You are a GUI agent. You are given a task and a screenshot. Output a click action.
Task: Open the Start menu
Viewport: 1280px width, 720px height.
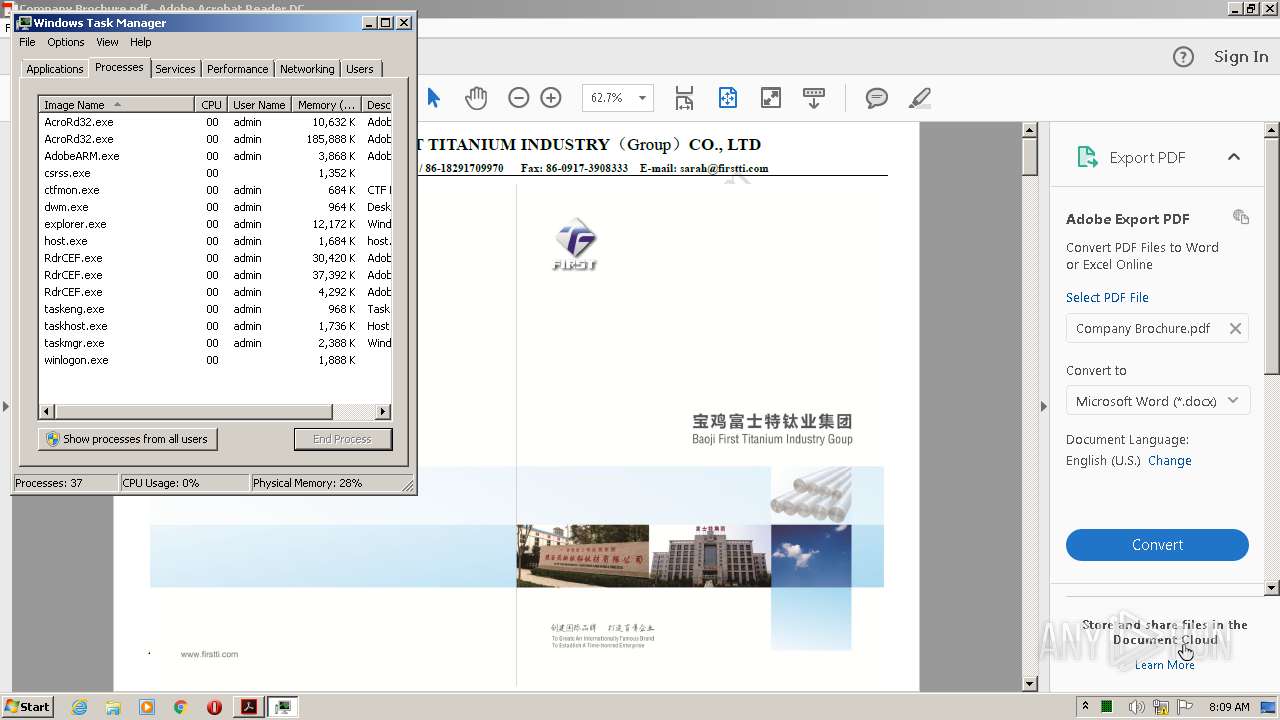(27, 706)
